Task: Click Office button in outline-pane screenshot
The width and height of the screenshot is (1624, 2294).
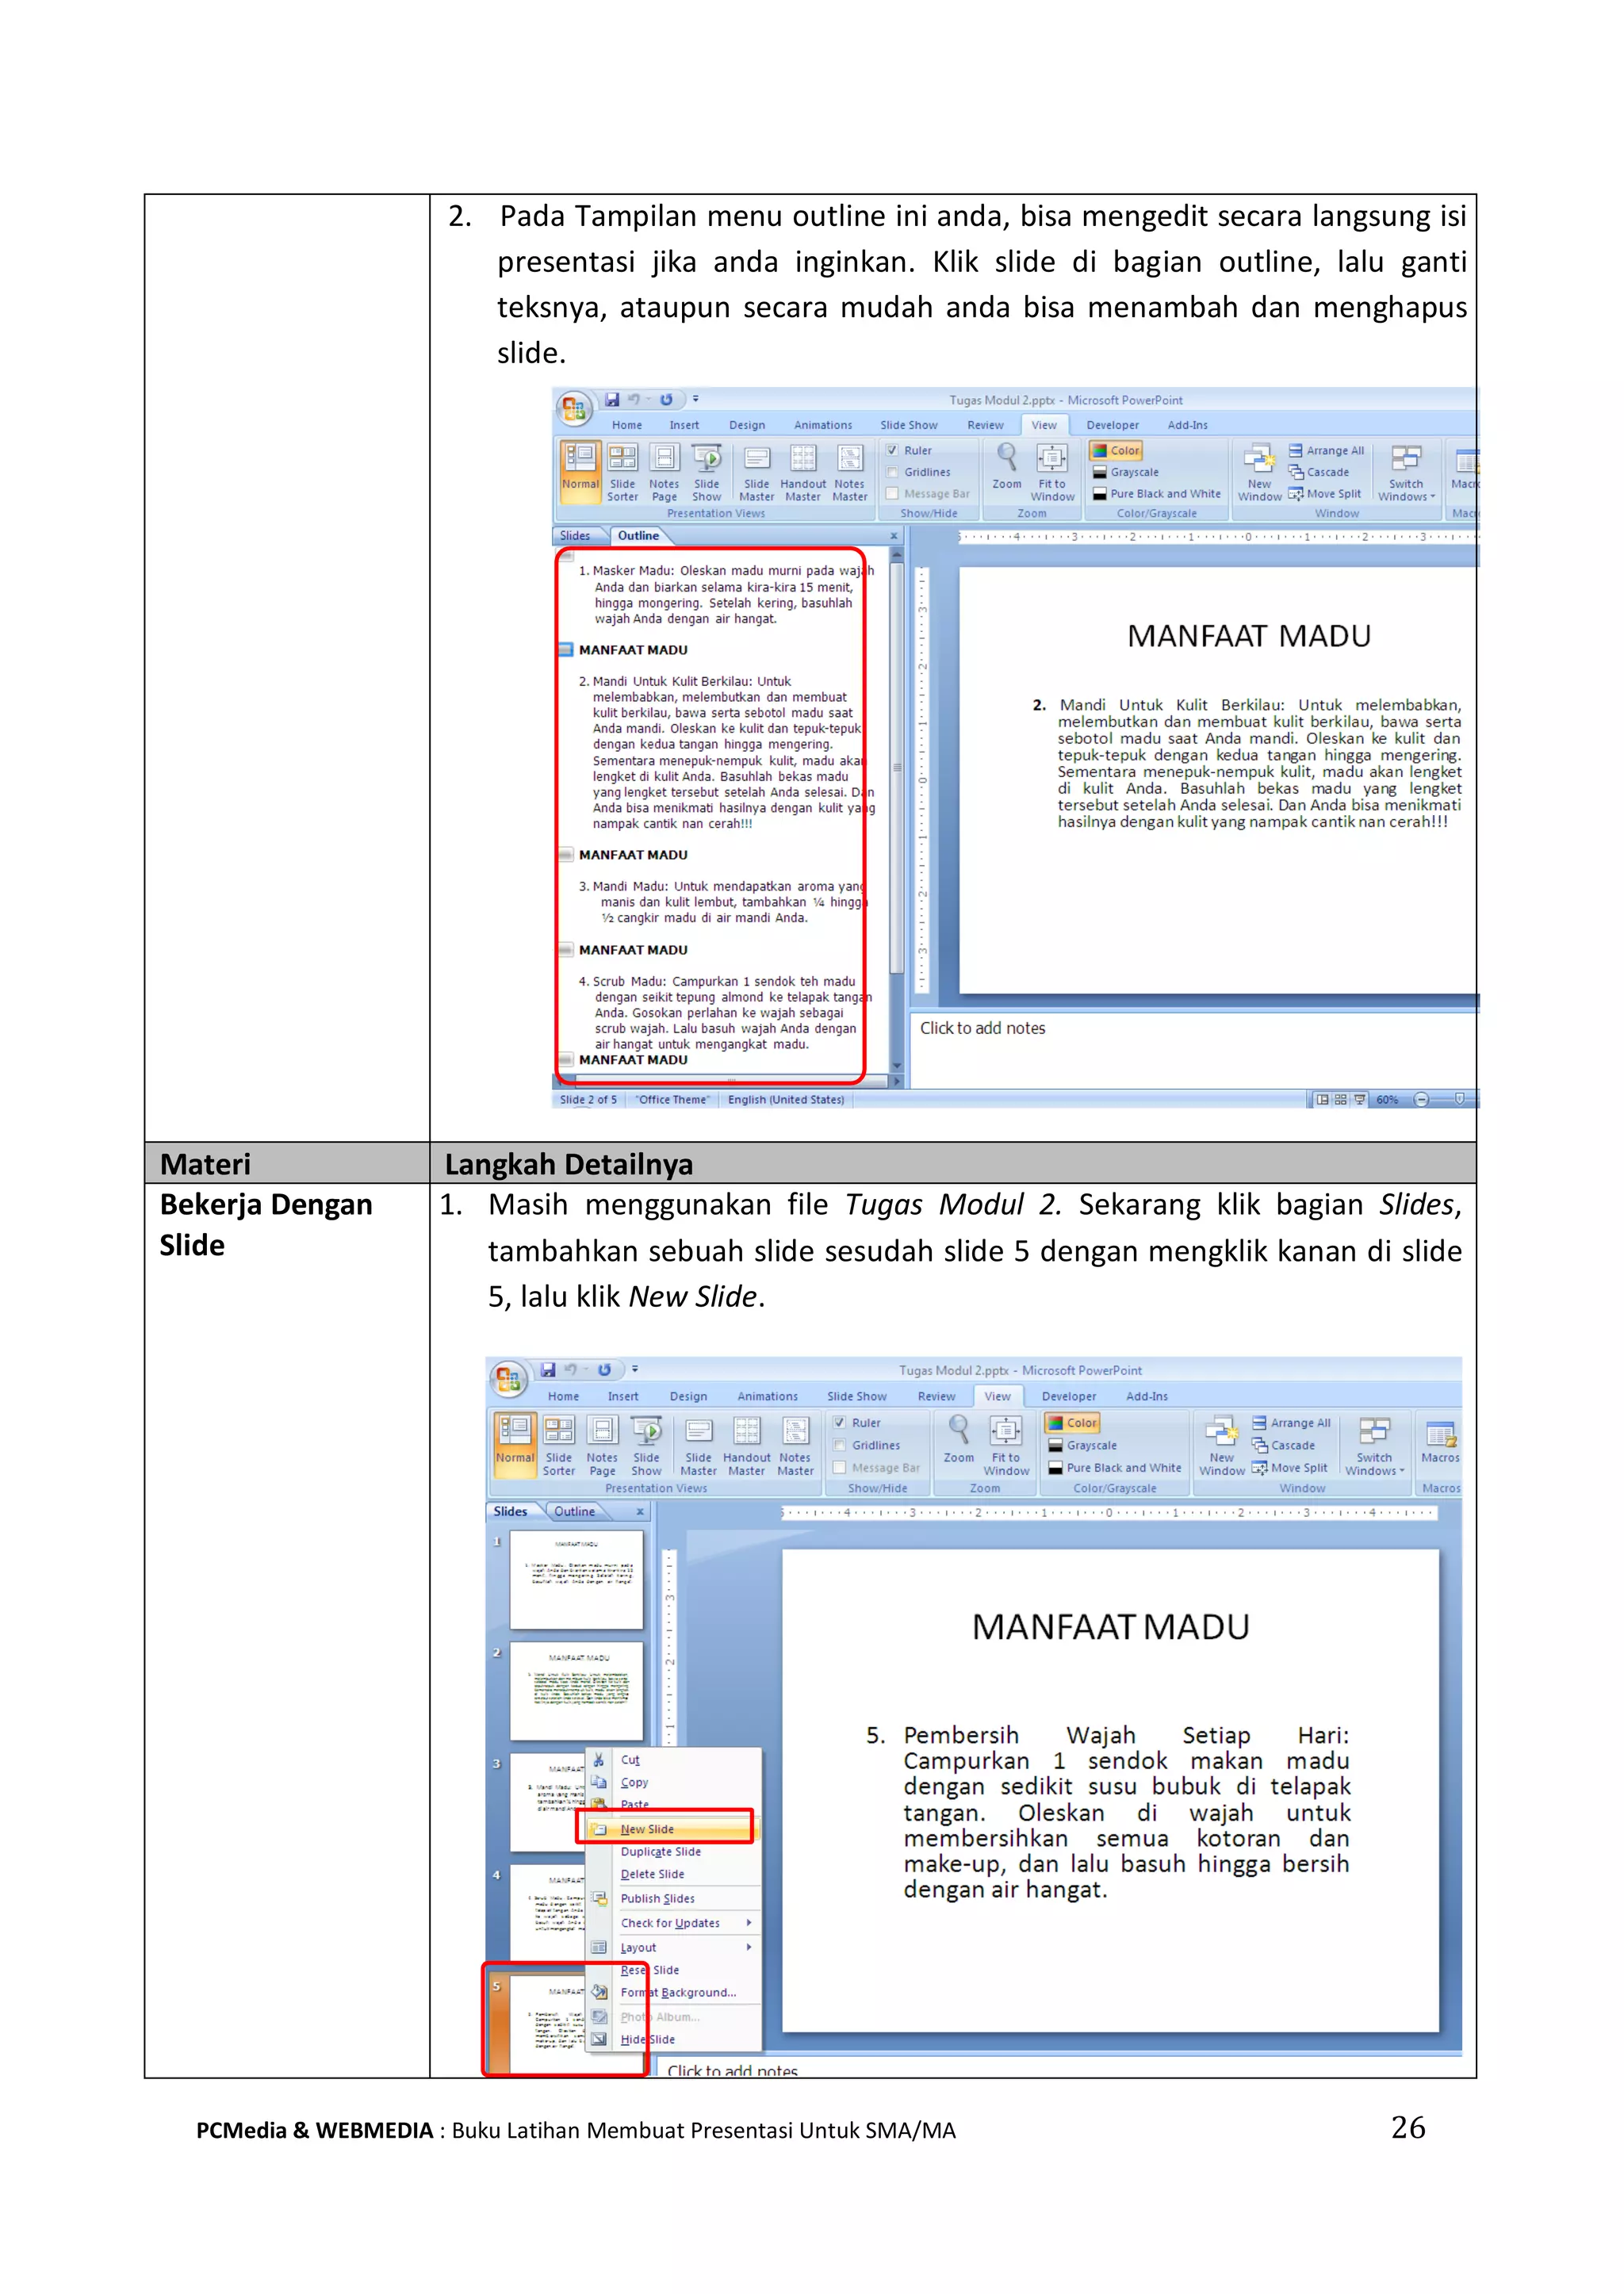Action: (573, 408)
